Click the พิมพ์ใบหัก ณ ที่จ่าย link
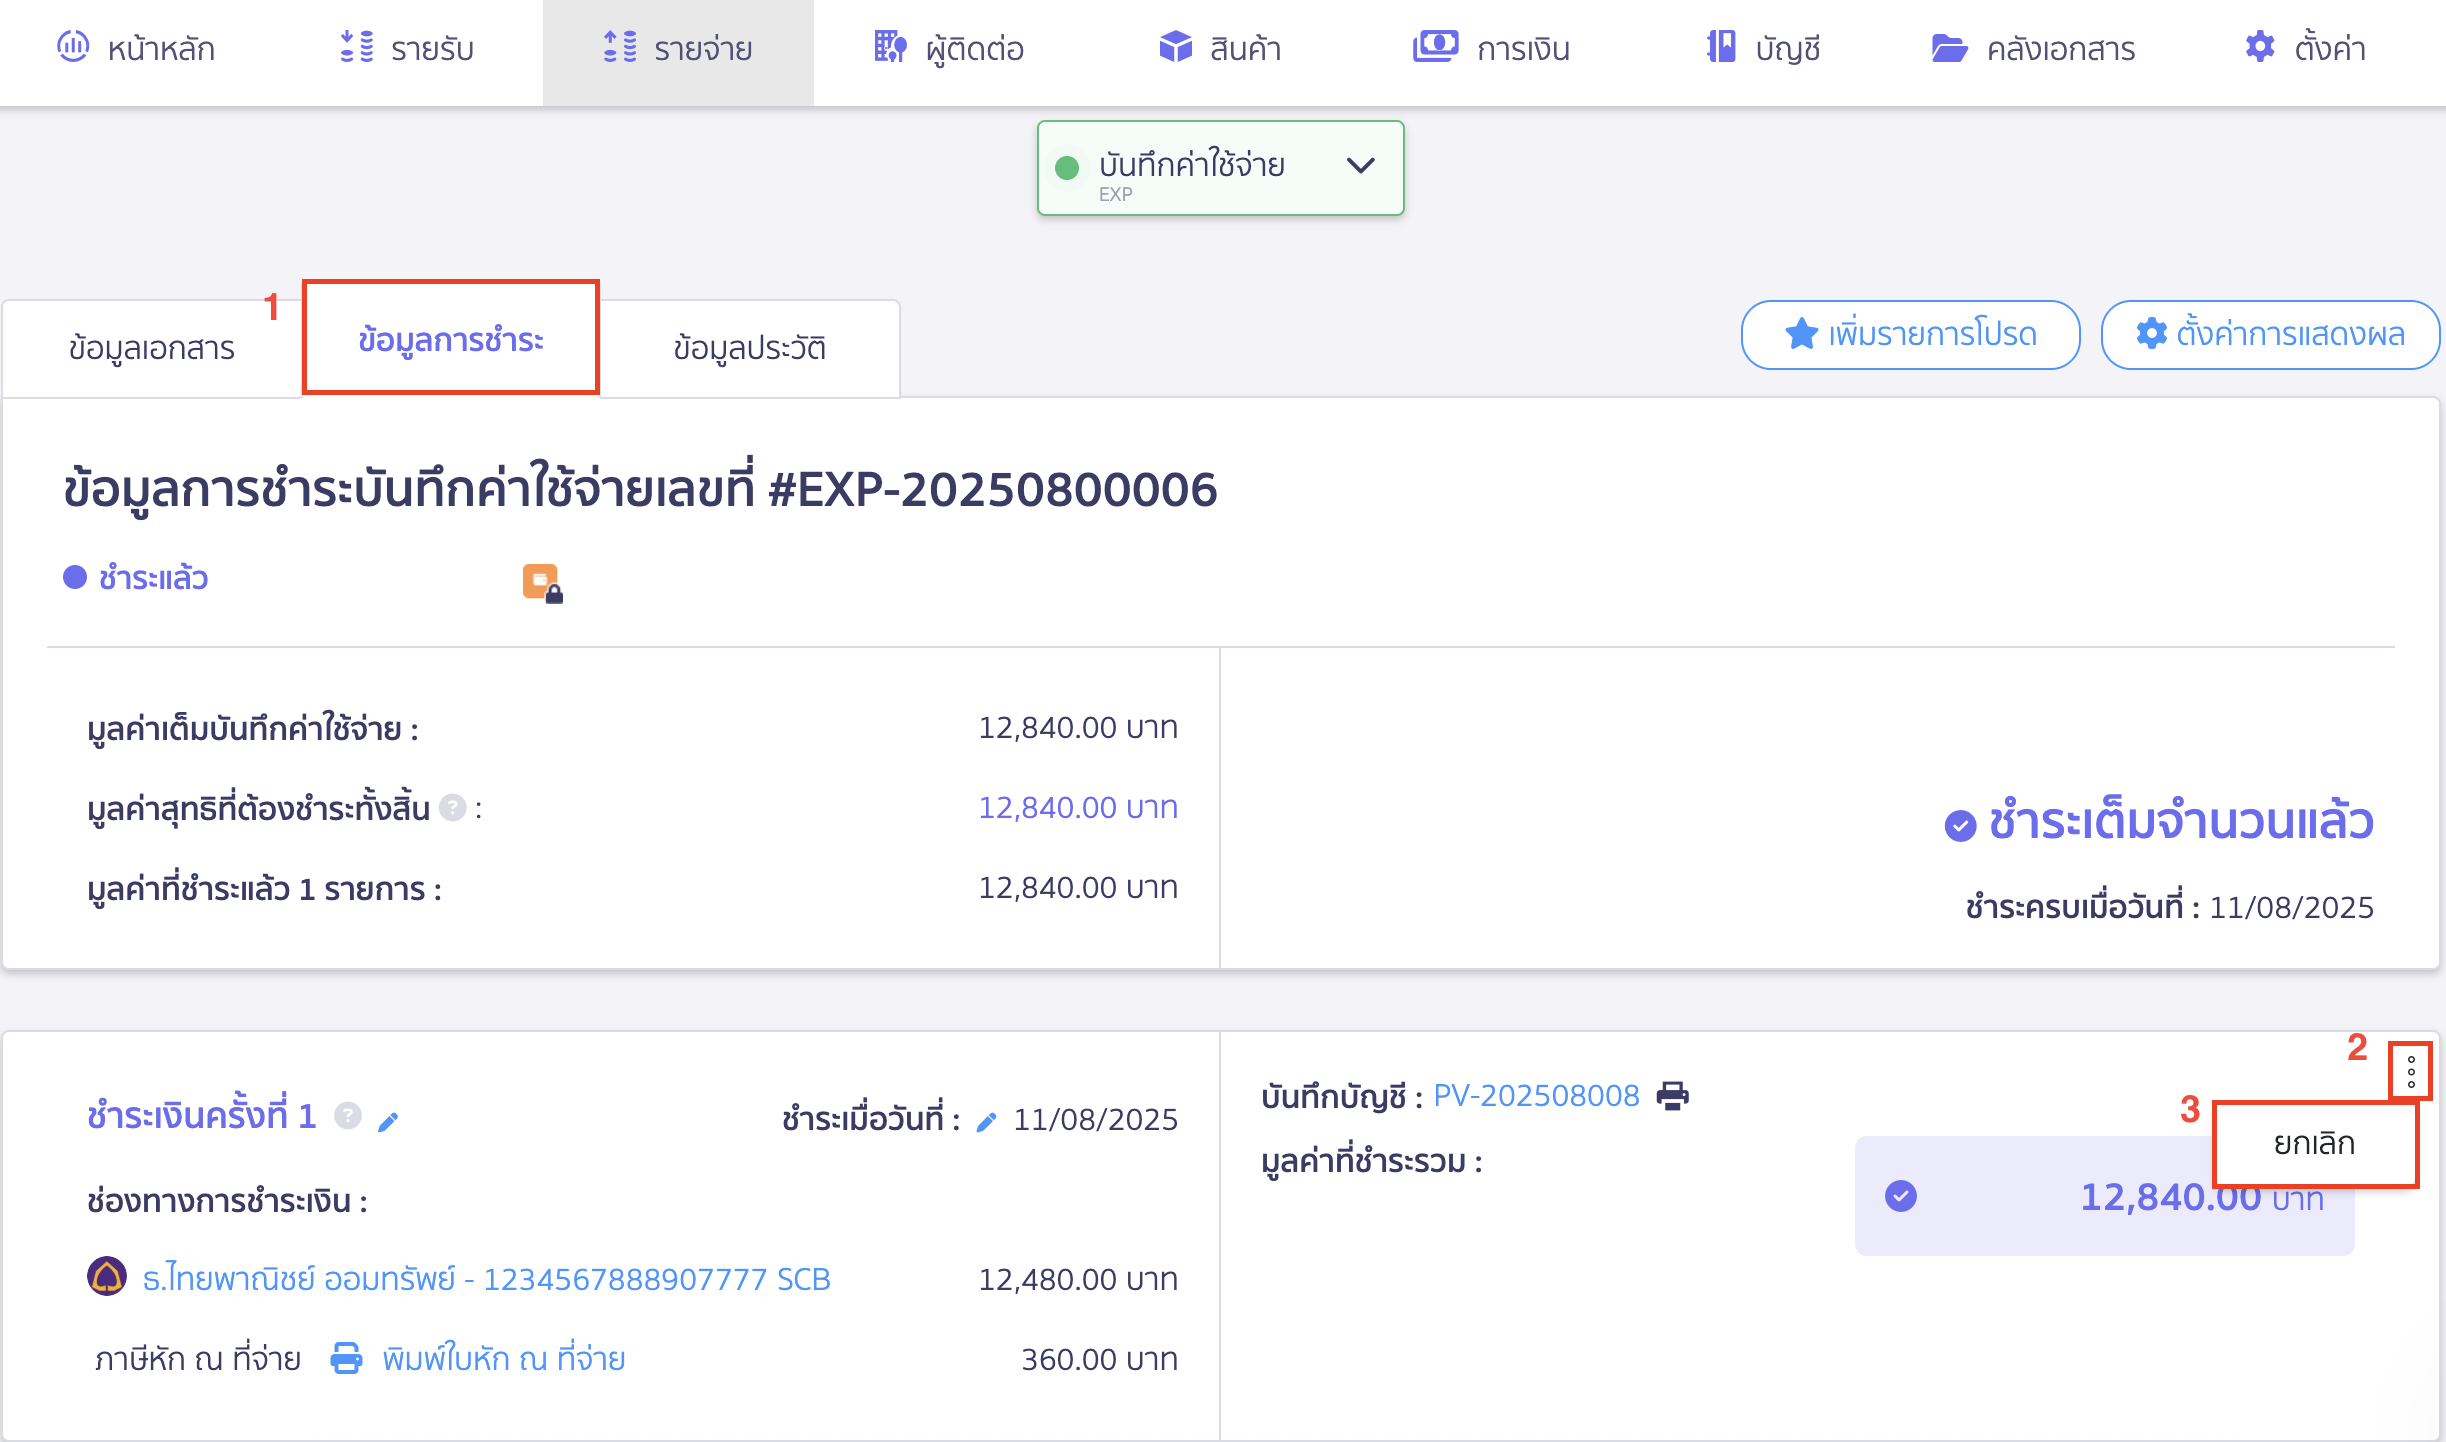Image resolution: width=2446 pixels, height=1442 pixels. [504, 1359]
